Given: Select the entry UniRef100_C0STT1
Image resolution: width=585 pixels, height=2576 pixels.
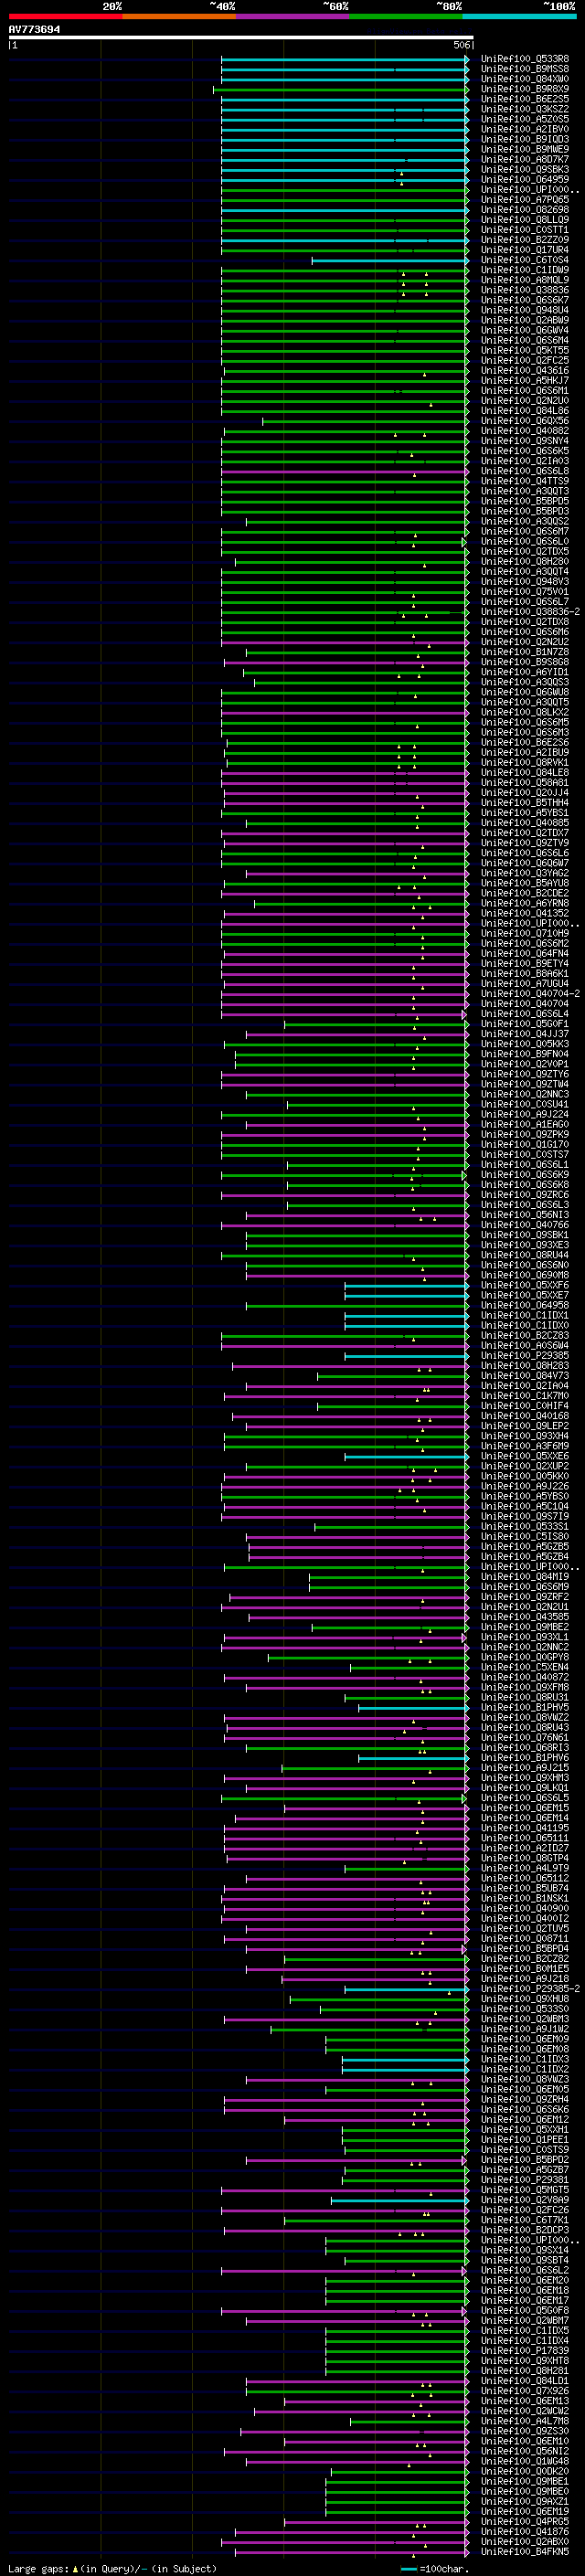Looking at the screenshot, I should coord(524,230).
